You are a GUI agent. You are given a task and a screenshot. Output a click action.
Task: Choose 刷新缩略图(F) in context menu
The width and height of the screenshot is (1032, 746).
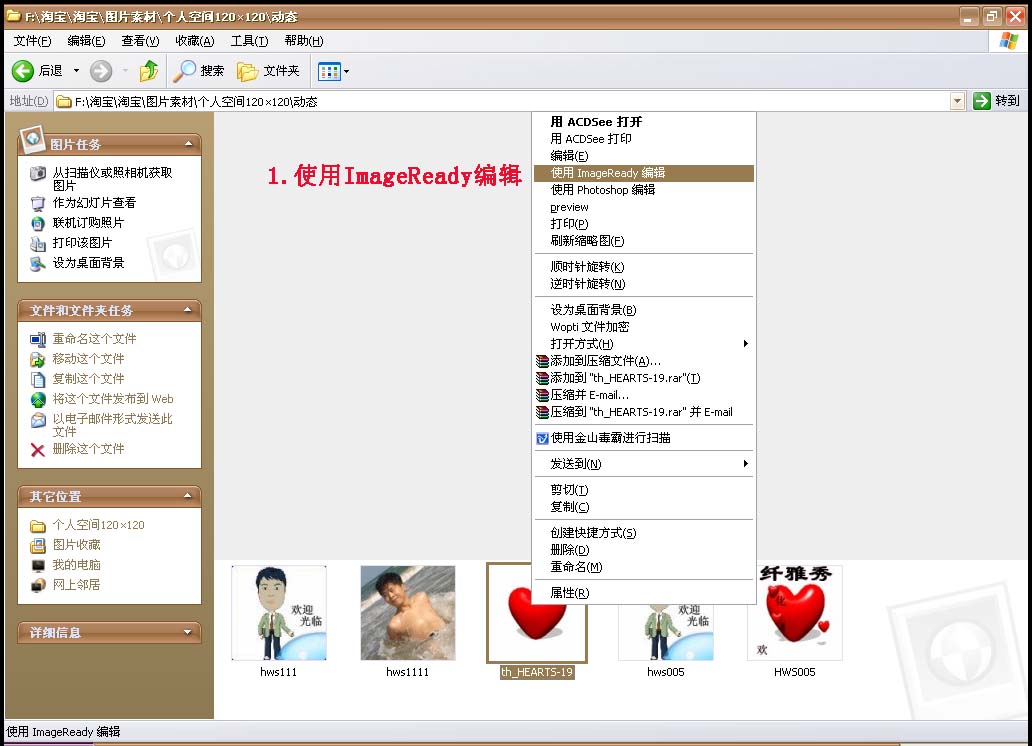point(643,242)
